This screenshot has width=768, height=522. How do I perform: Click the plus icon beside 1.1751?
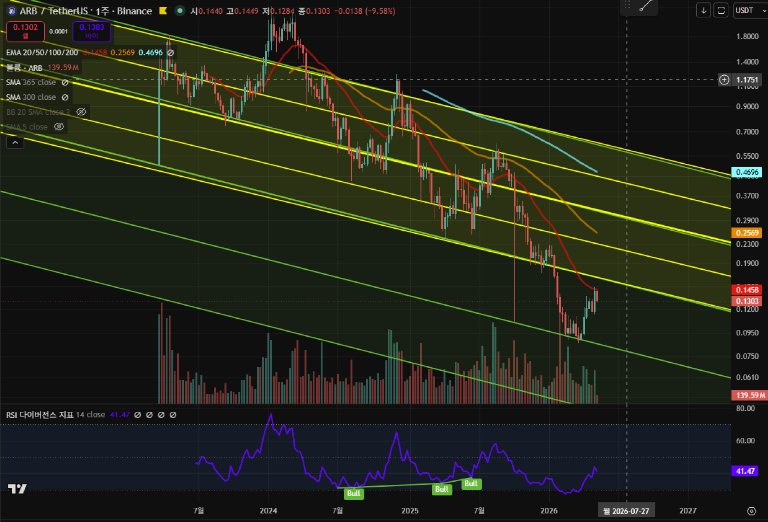point(724,79)
